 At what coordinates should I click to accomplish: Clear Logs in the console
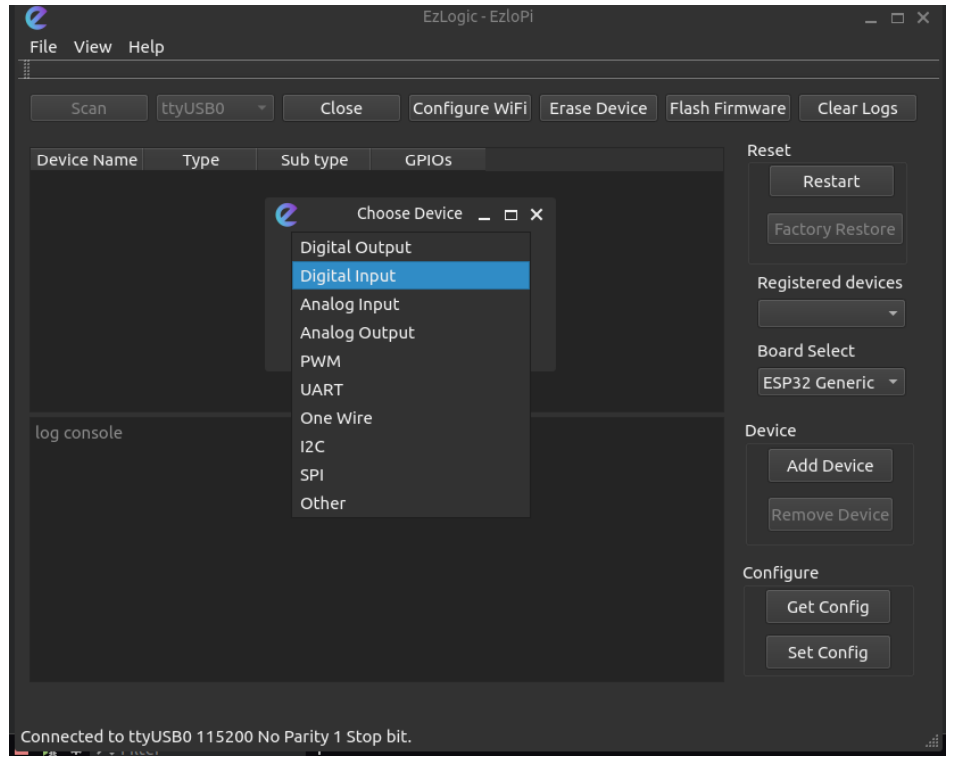point(857,108)
